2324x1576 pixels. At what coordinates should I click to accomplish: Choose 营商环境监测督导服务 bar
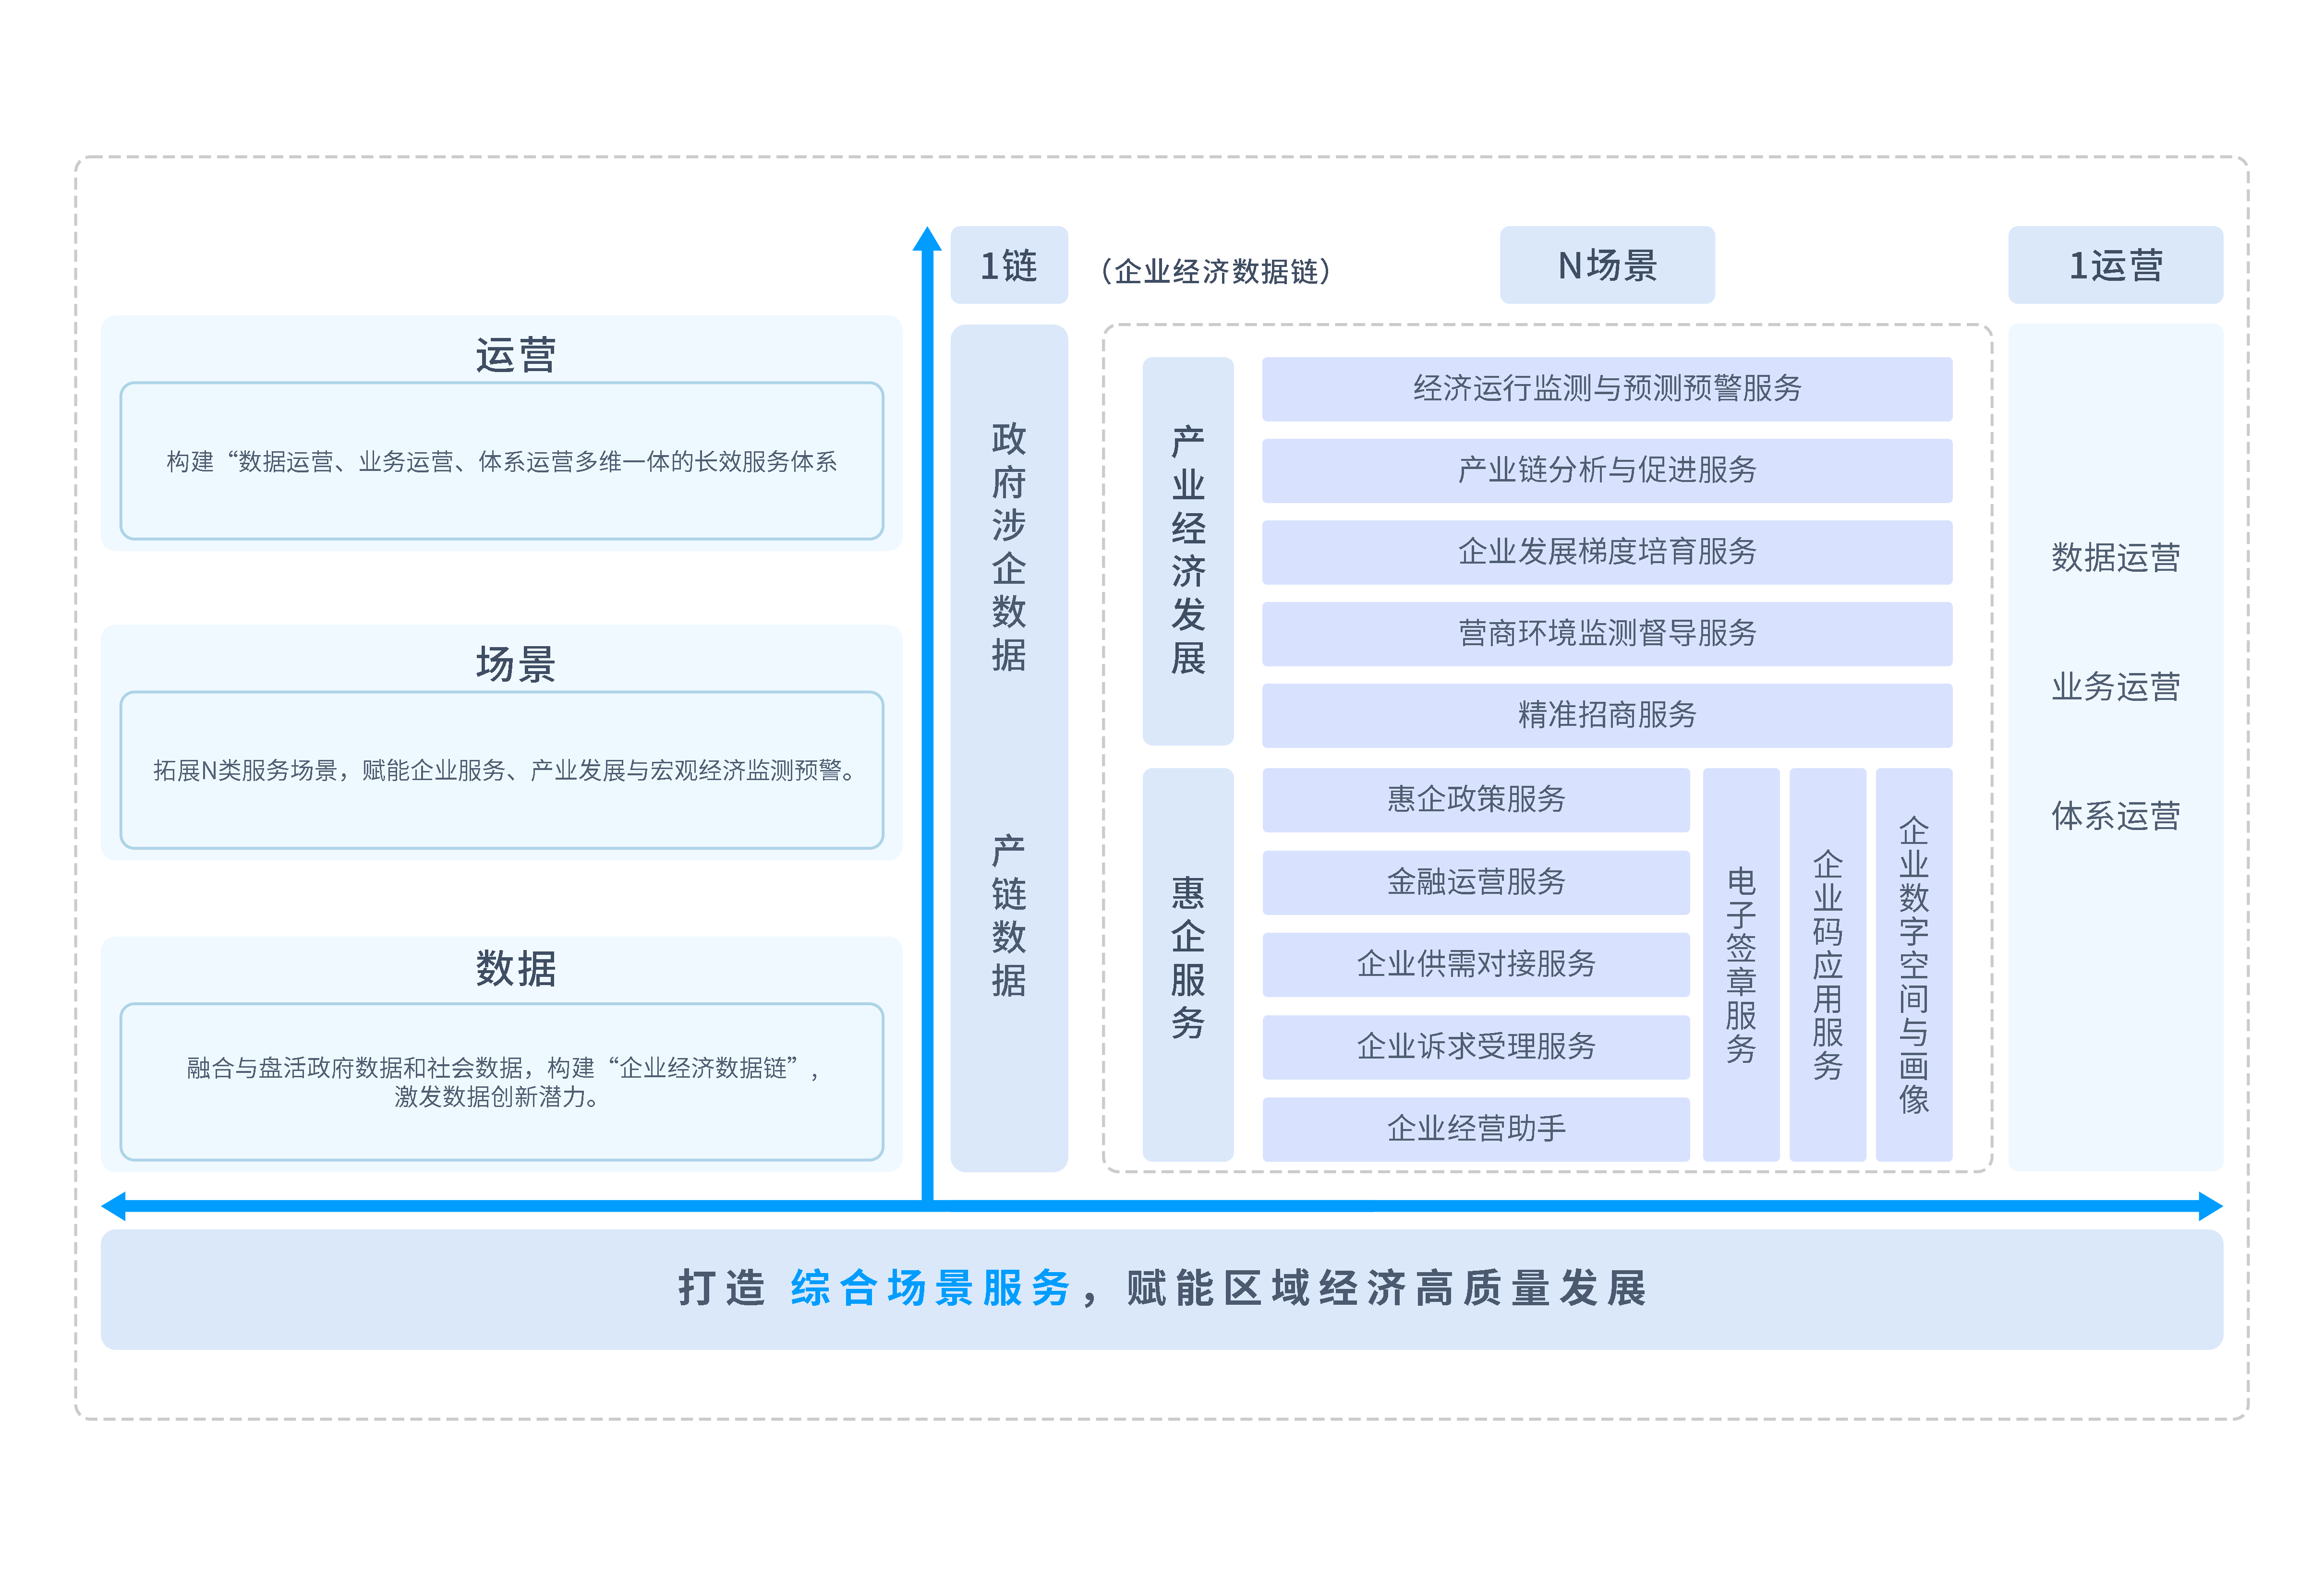coord(1607,634)
